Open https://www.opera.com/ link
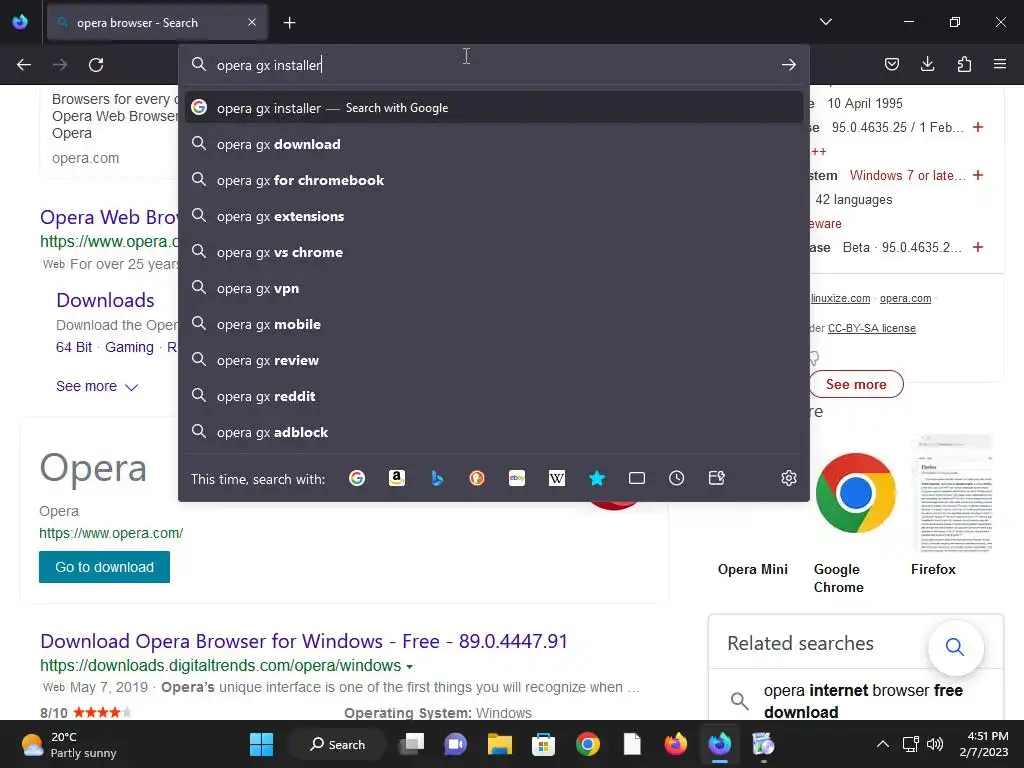Image resolution: width=1024 pixels, height=768 pixels. pos(111,533)
